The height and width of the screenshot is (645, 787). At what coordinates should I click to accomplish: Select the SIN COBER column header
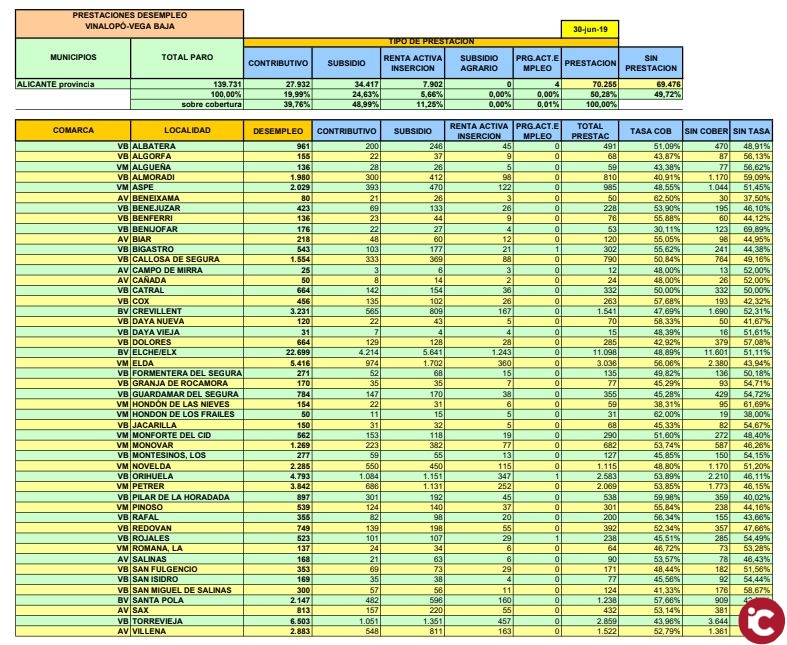(x=704, y=130)
